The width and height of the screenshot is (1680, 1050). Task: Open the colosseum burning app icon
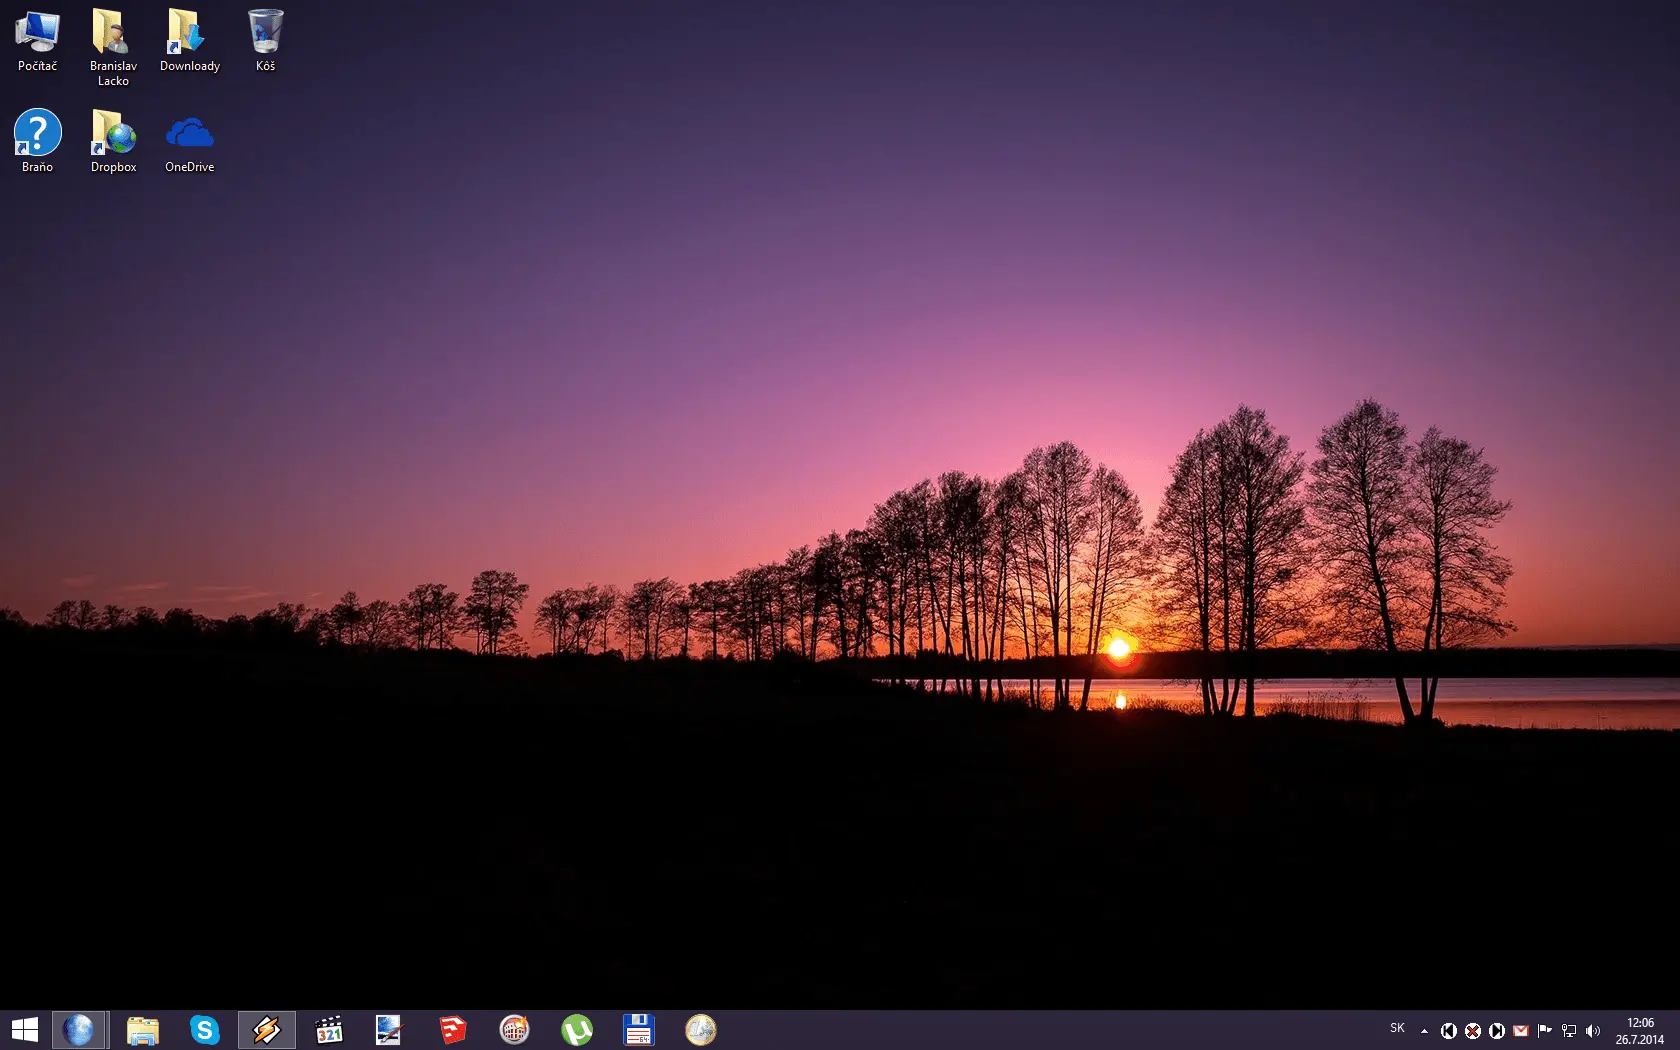pos(515,1030)
